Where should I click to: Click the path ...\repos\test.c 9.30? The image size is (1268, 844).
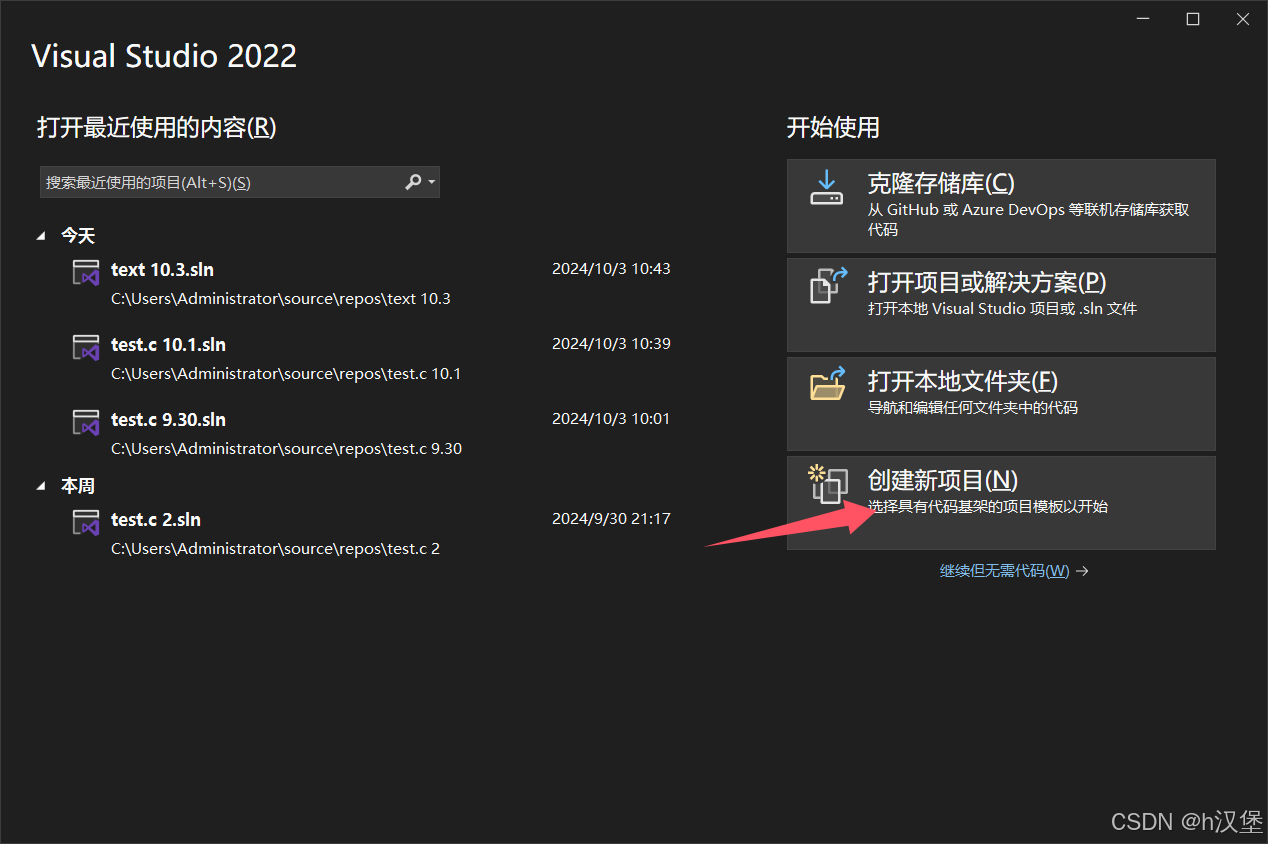tap(286, 449)
